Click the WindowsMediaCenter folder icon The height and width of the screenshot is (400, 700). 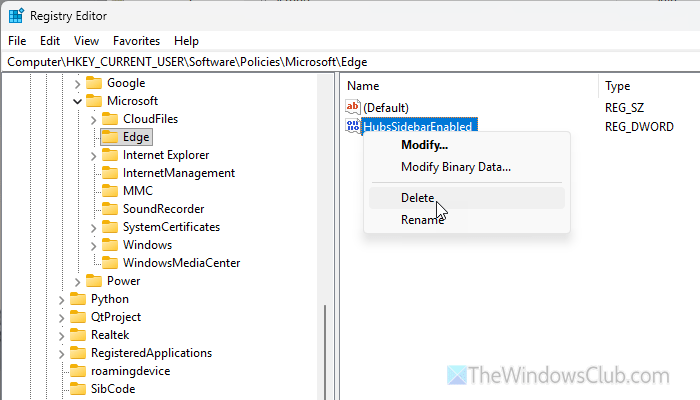click(110, 263)
